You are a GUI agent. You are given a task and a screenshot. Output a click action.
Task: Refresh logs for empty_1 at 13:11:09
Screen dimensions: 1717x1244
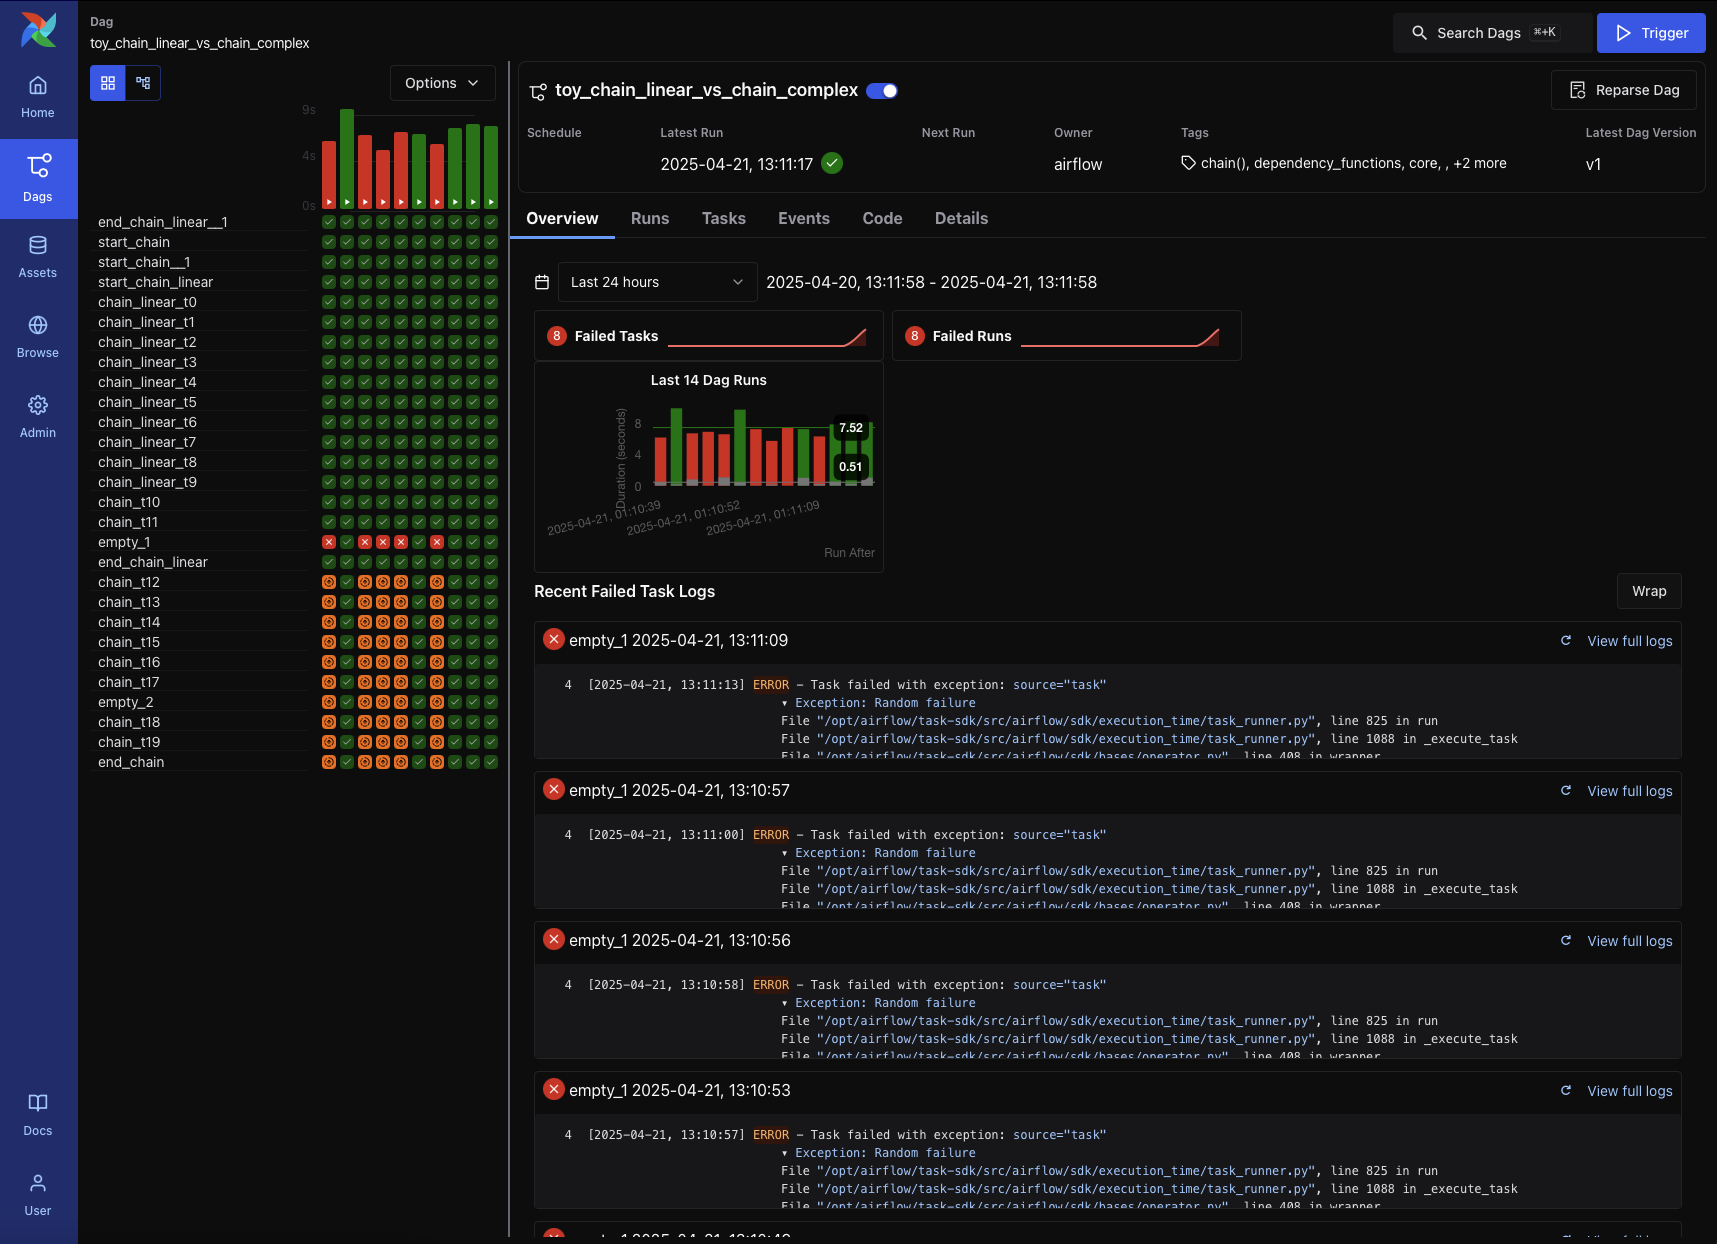tap(1566, 641)
